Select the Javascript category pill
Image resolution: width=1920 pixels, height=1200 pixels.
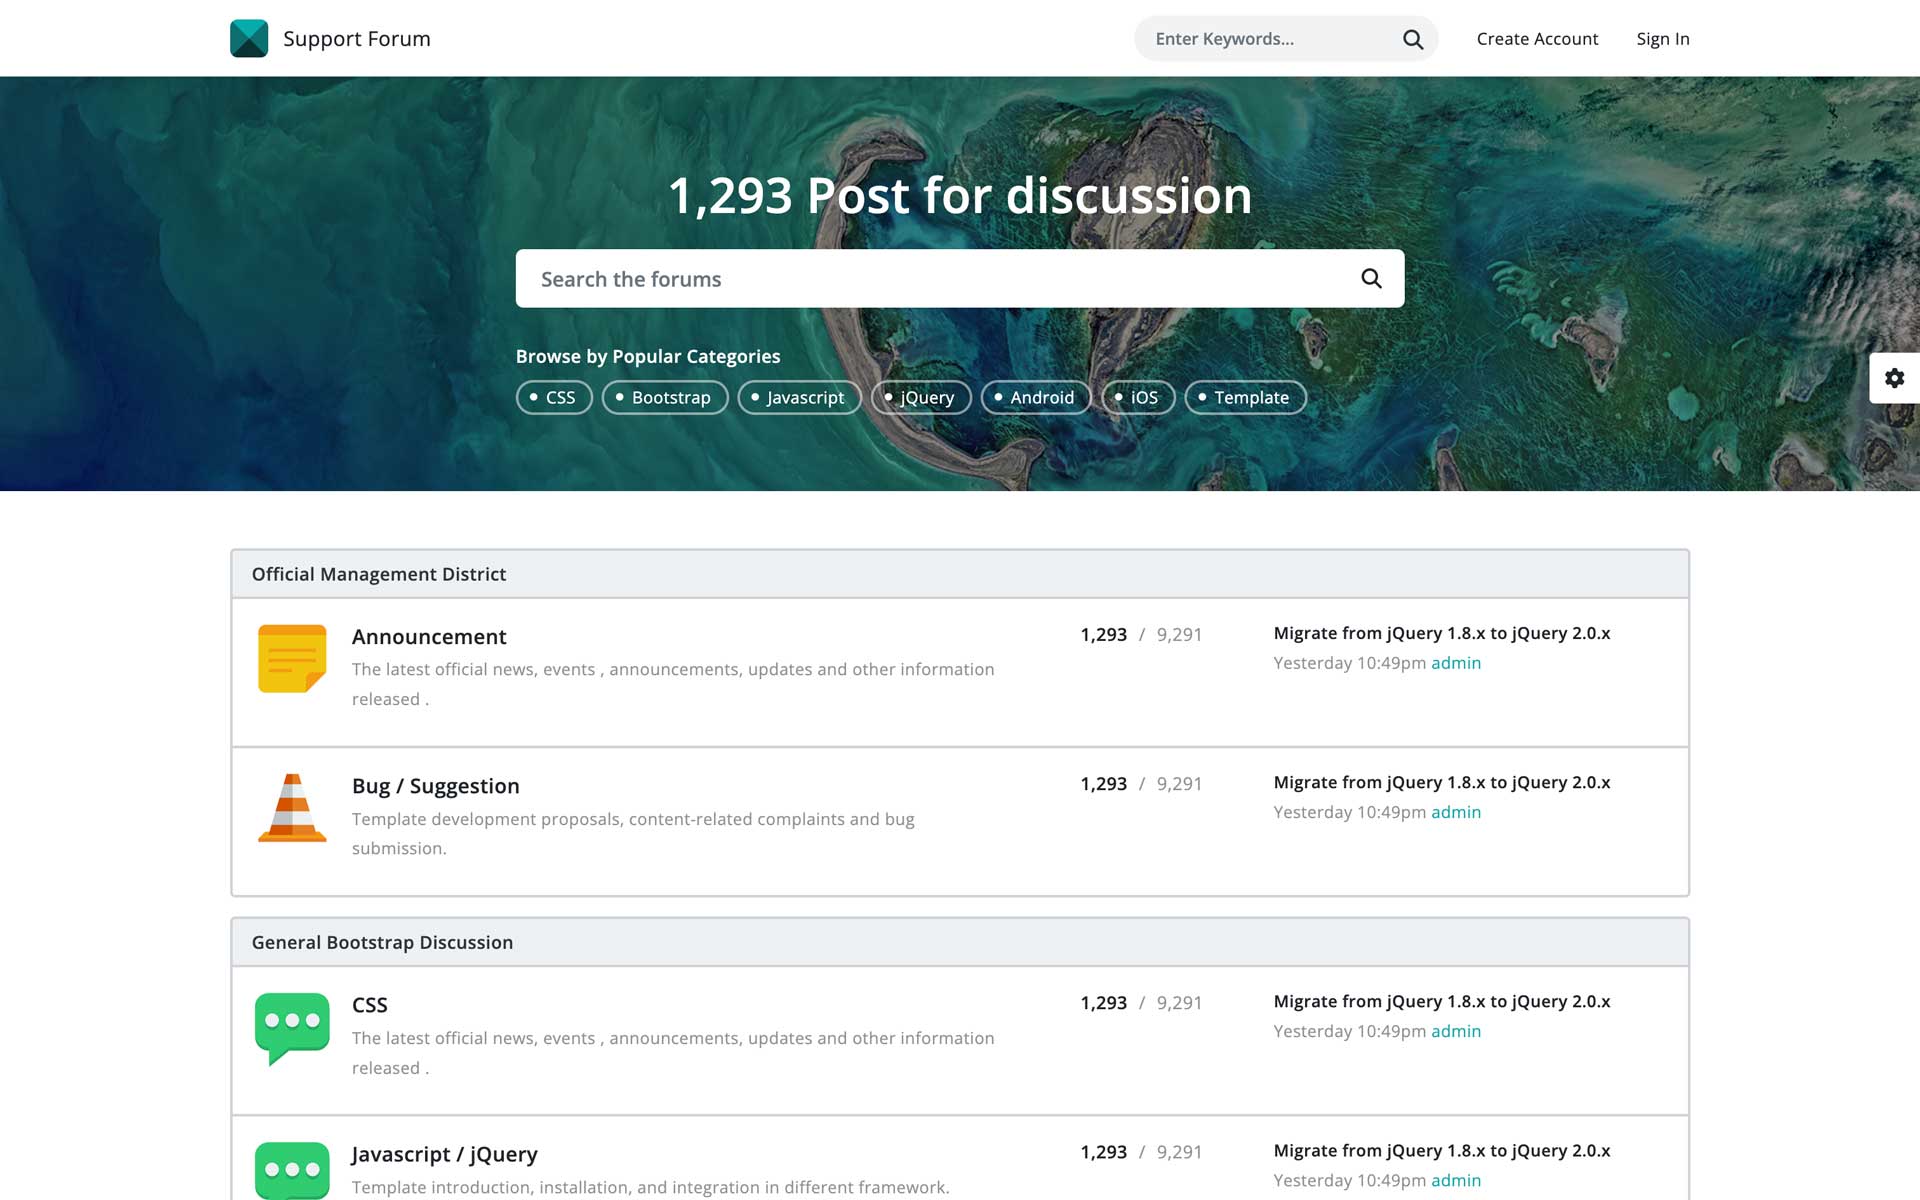click(799, 397)
